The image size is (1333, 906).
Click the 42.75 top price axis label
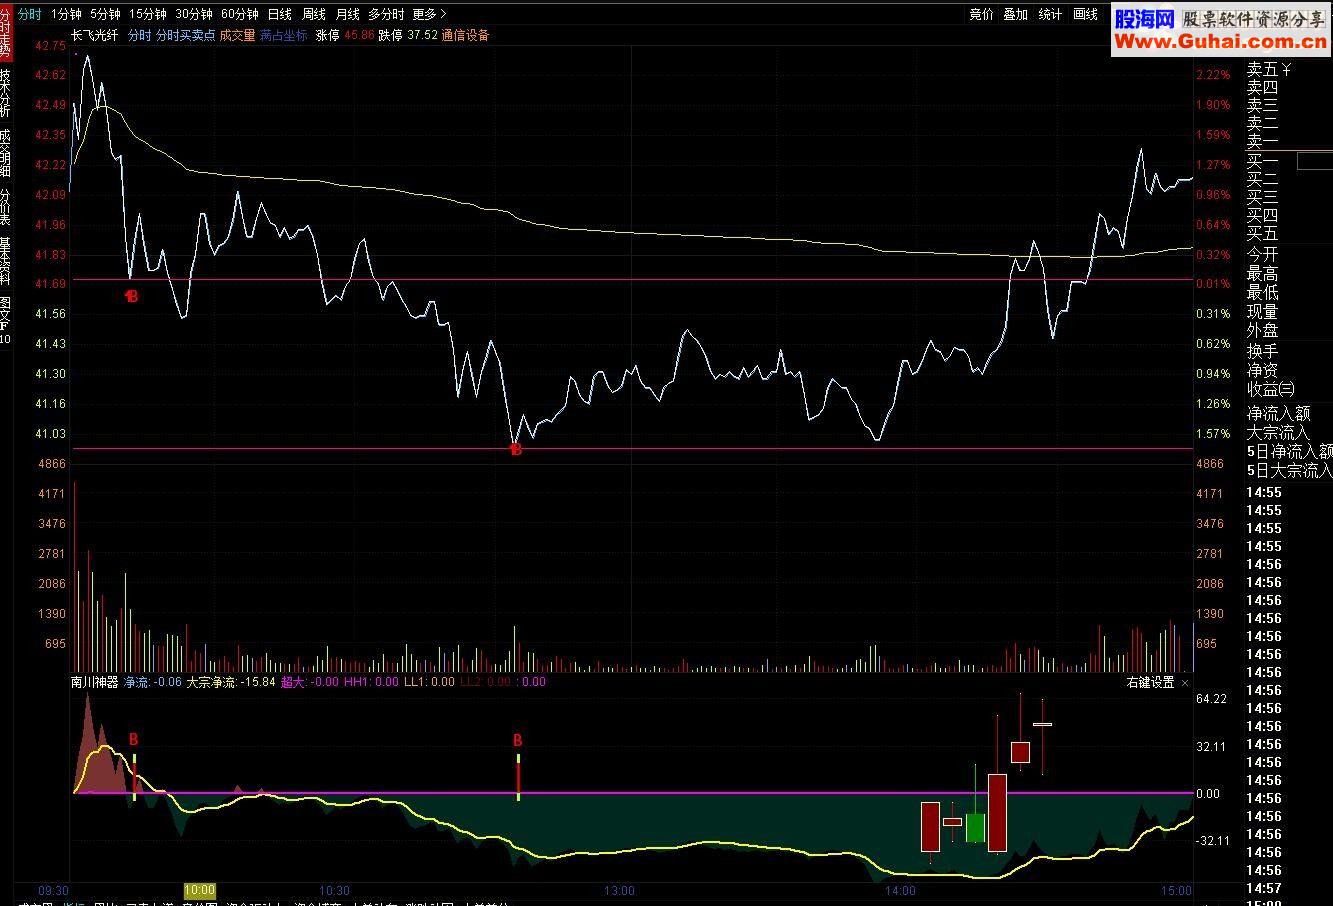coord(50,45)
